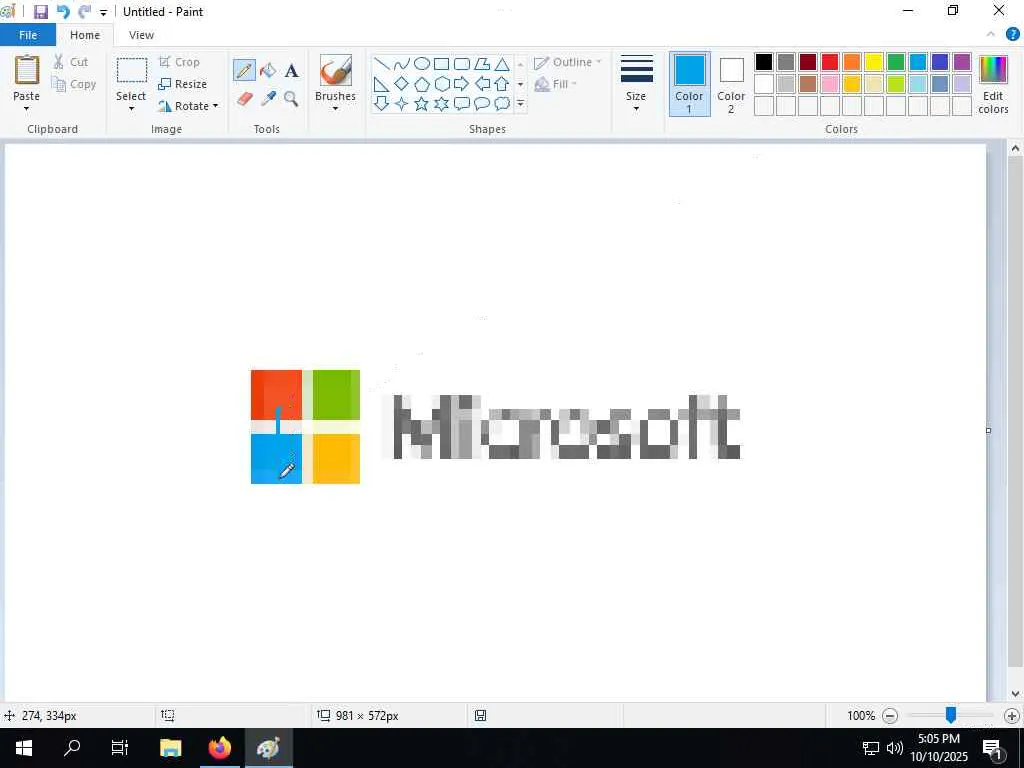Viewport: 1024px width, 768px height.
Task: Choose the Rounded rectangle callout shape
Action: coord(462,103)
